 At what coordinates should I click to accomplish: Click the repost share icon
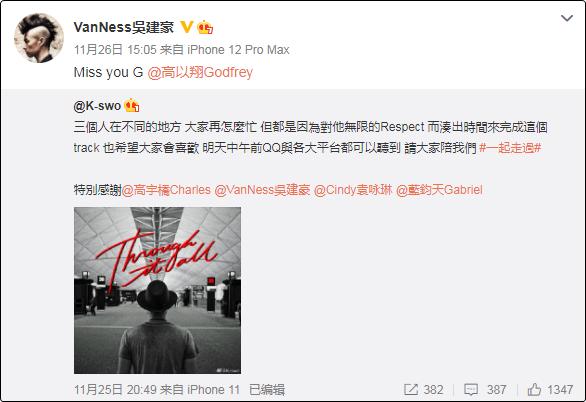(411, 390)
